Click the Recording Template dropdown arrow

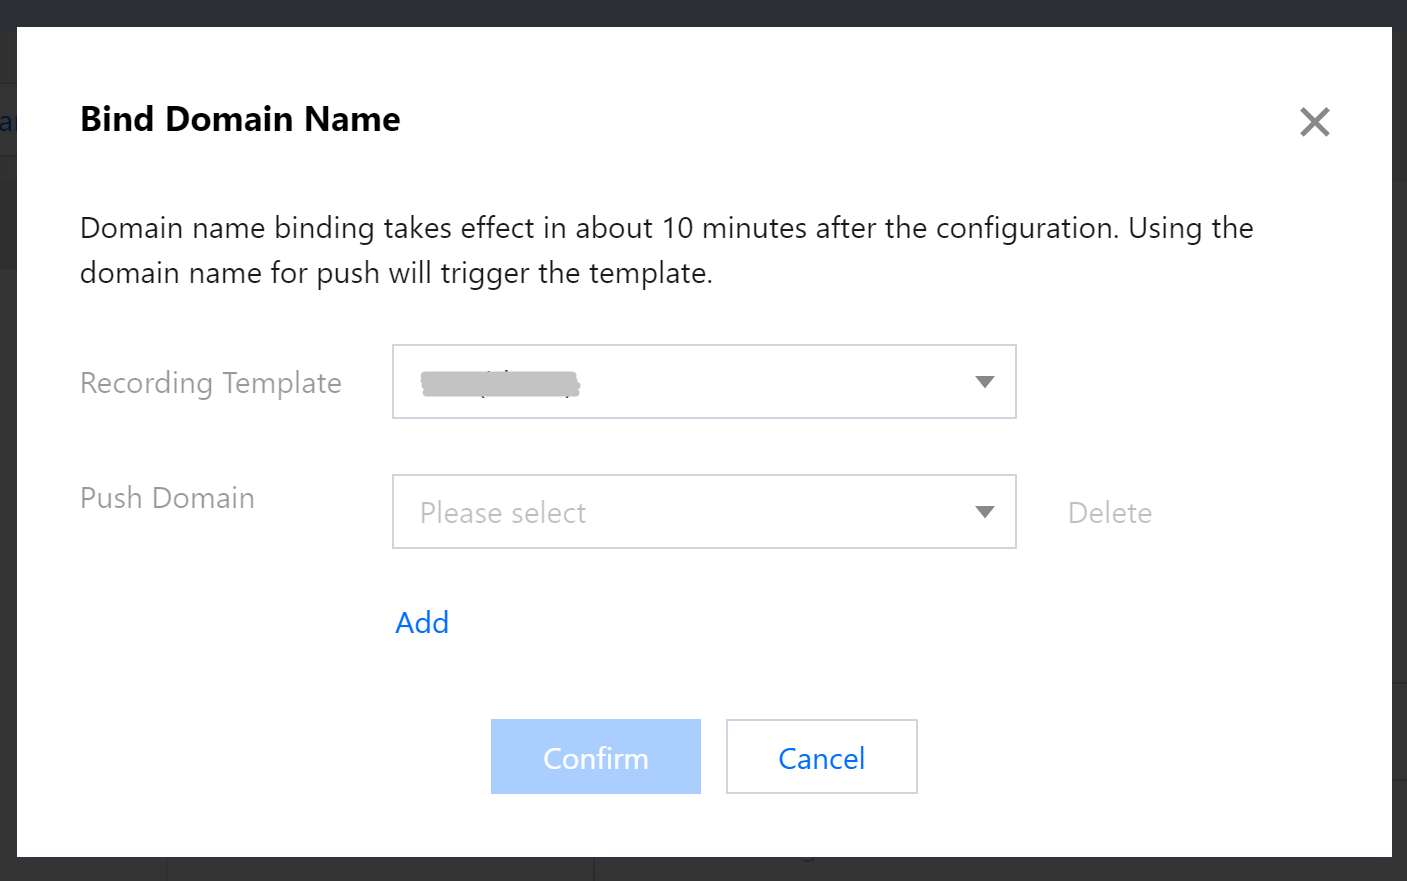[x=984, y=382]
